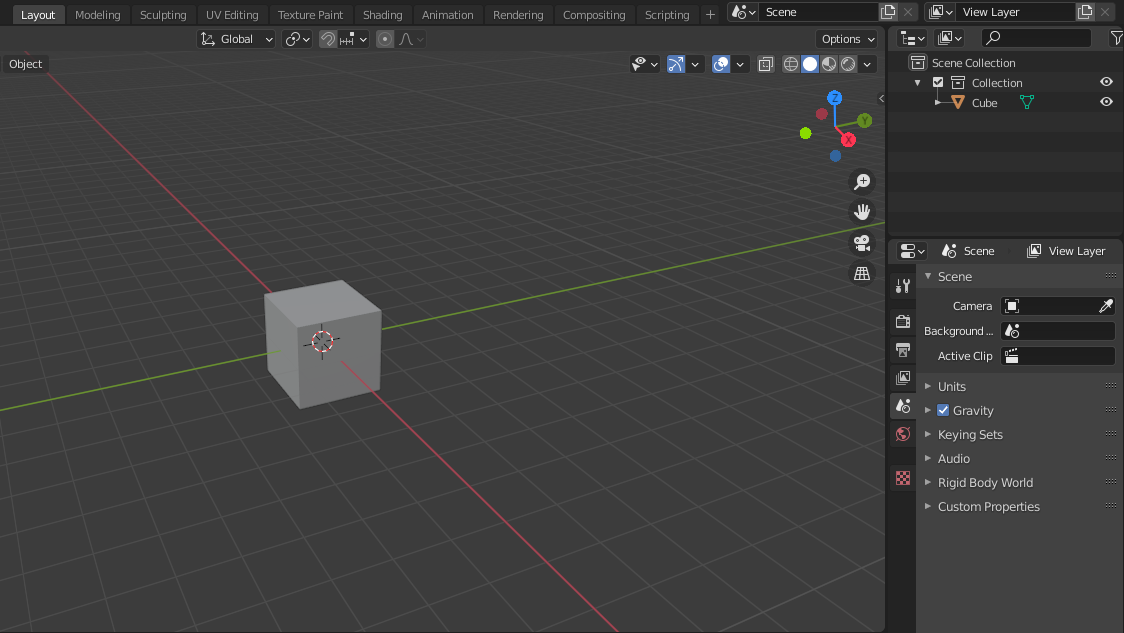Open object type visibility dropdown
This screenshot has height=633, width=1124.
tap(644, 64)
